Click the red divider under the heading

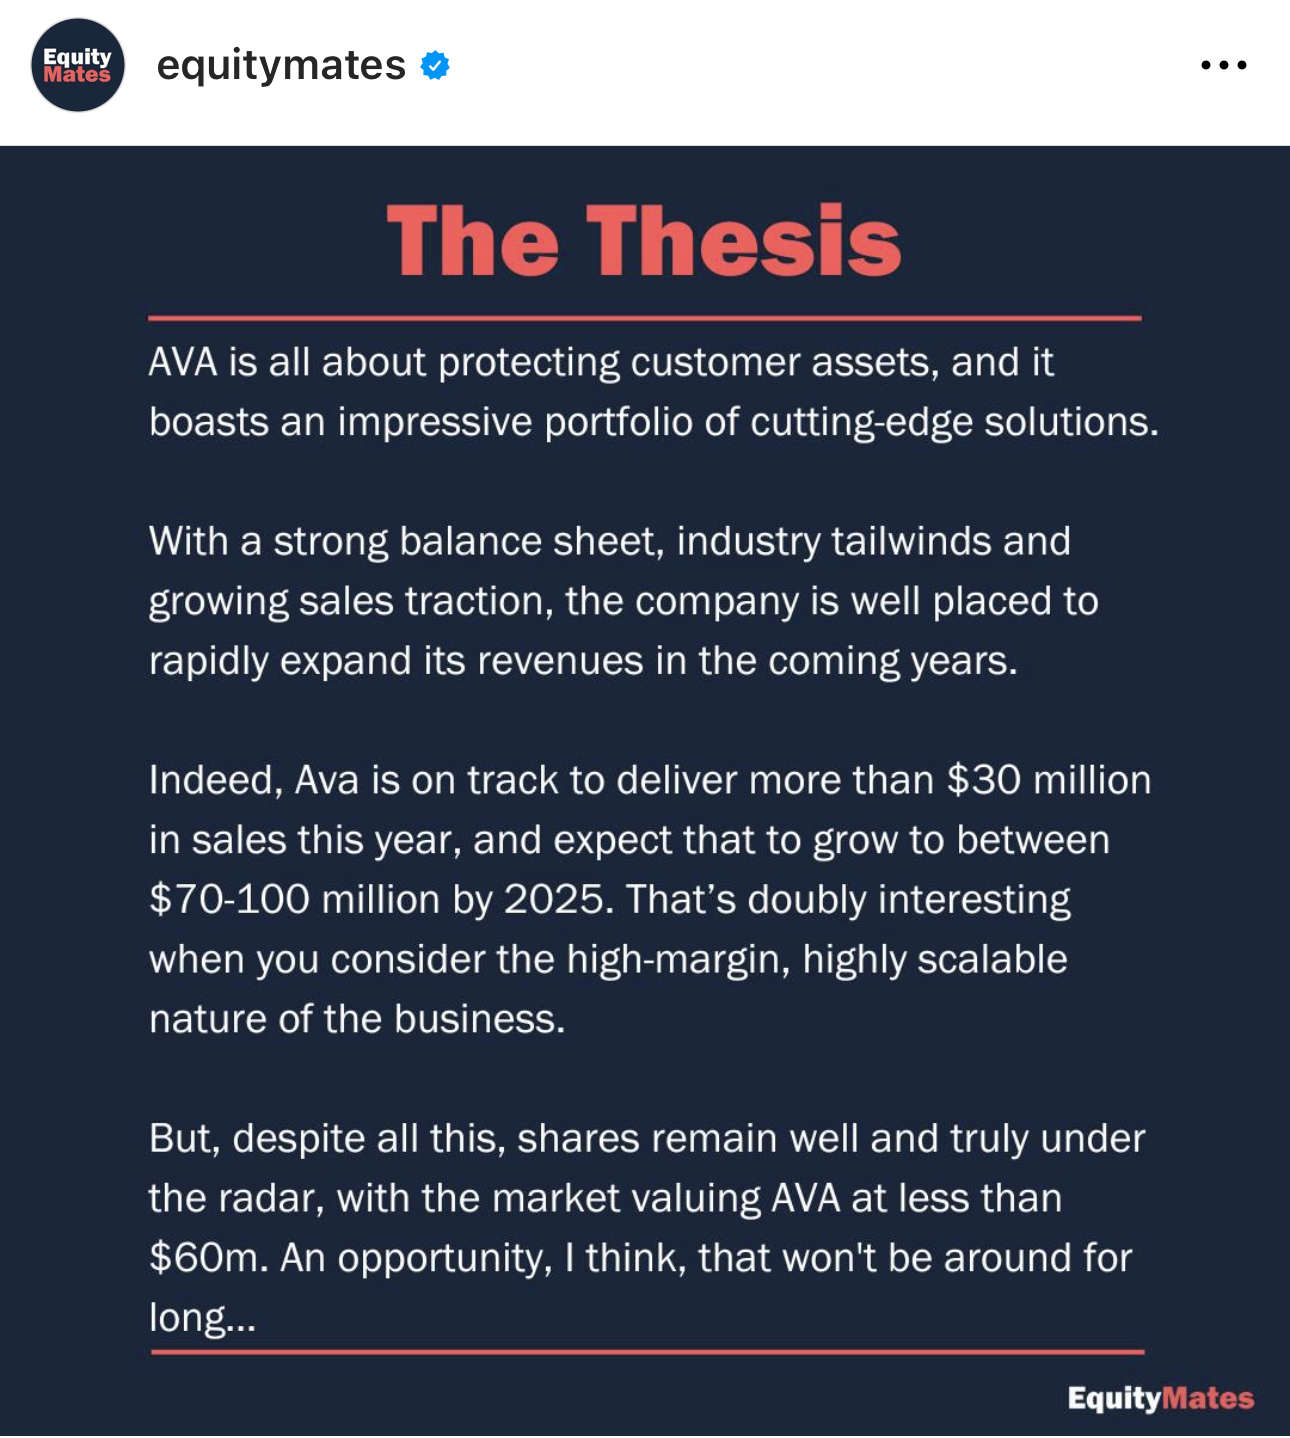pos(644,318)
